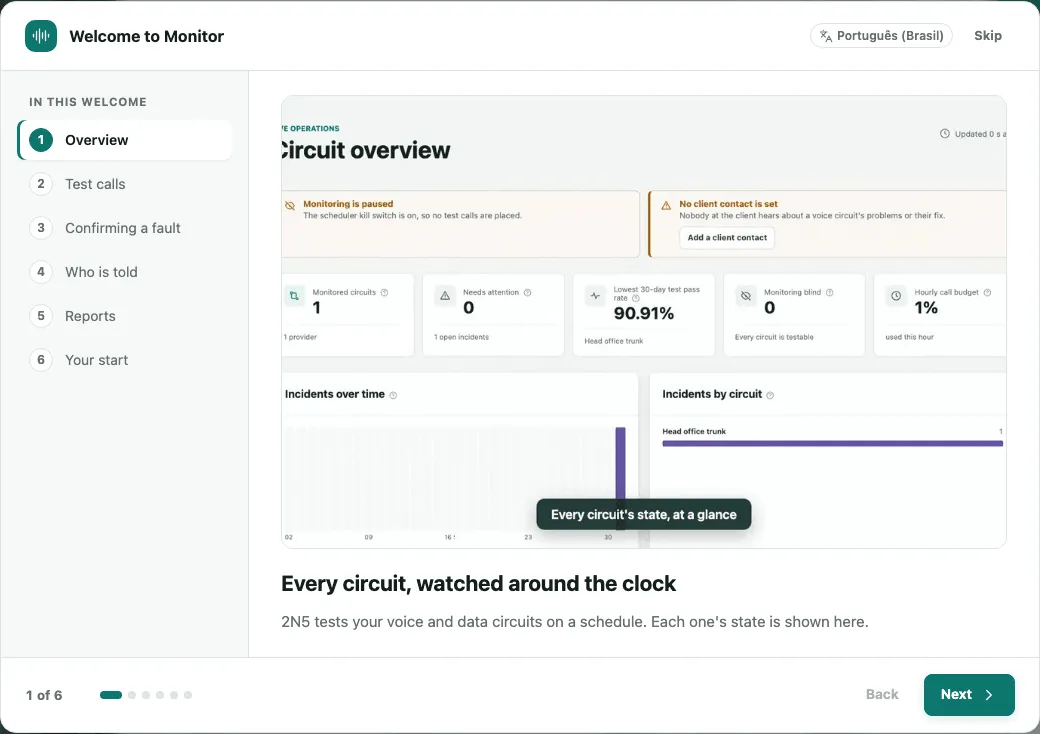Click the 'Circuit overview' heading
This screenshot has width=1040, height=734.
point(365,151)
